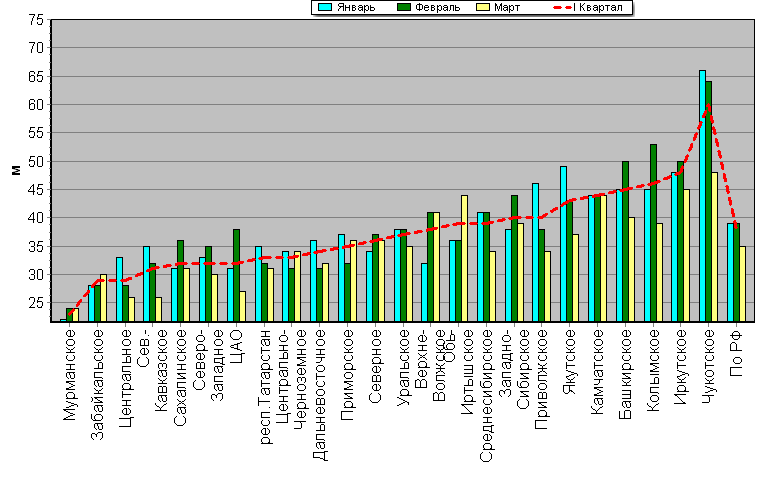
Task: Click the Забайкальское axis label
Action: click(x=98, y=385)
